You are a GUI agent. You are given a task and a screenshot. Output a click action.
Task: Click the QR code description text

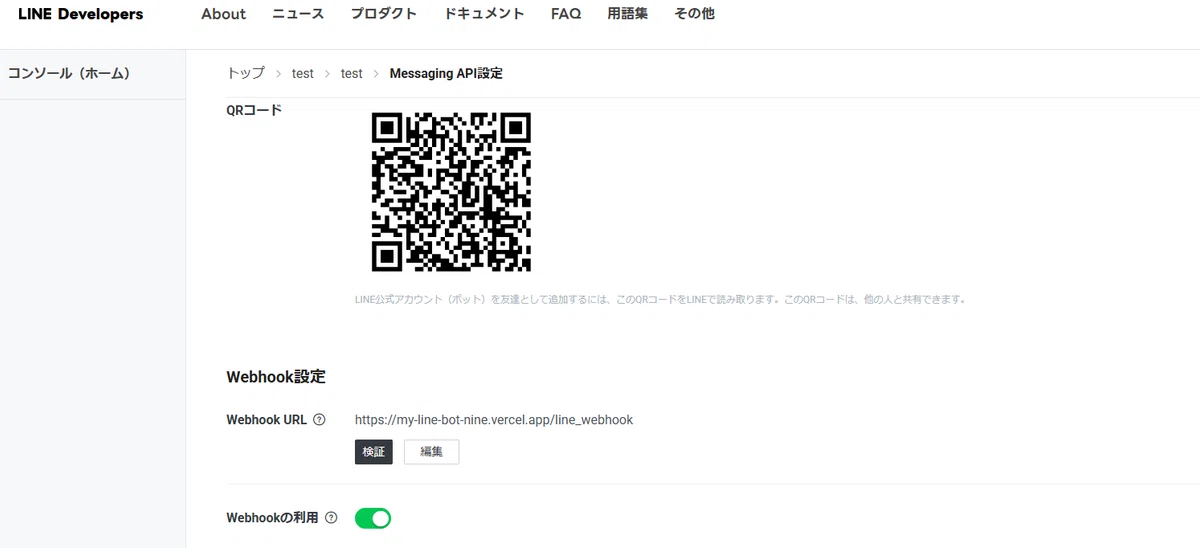660,299
